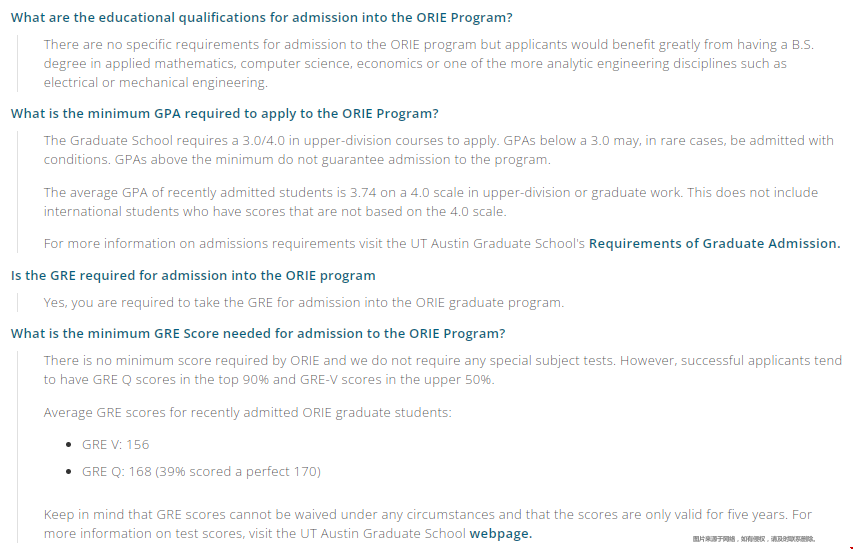Select the 'GRE Q: 168' list item

click(201, 471)
